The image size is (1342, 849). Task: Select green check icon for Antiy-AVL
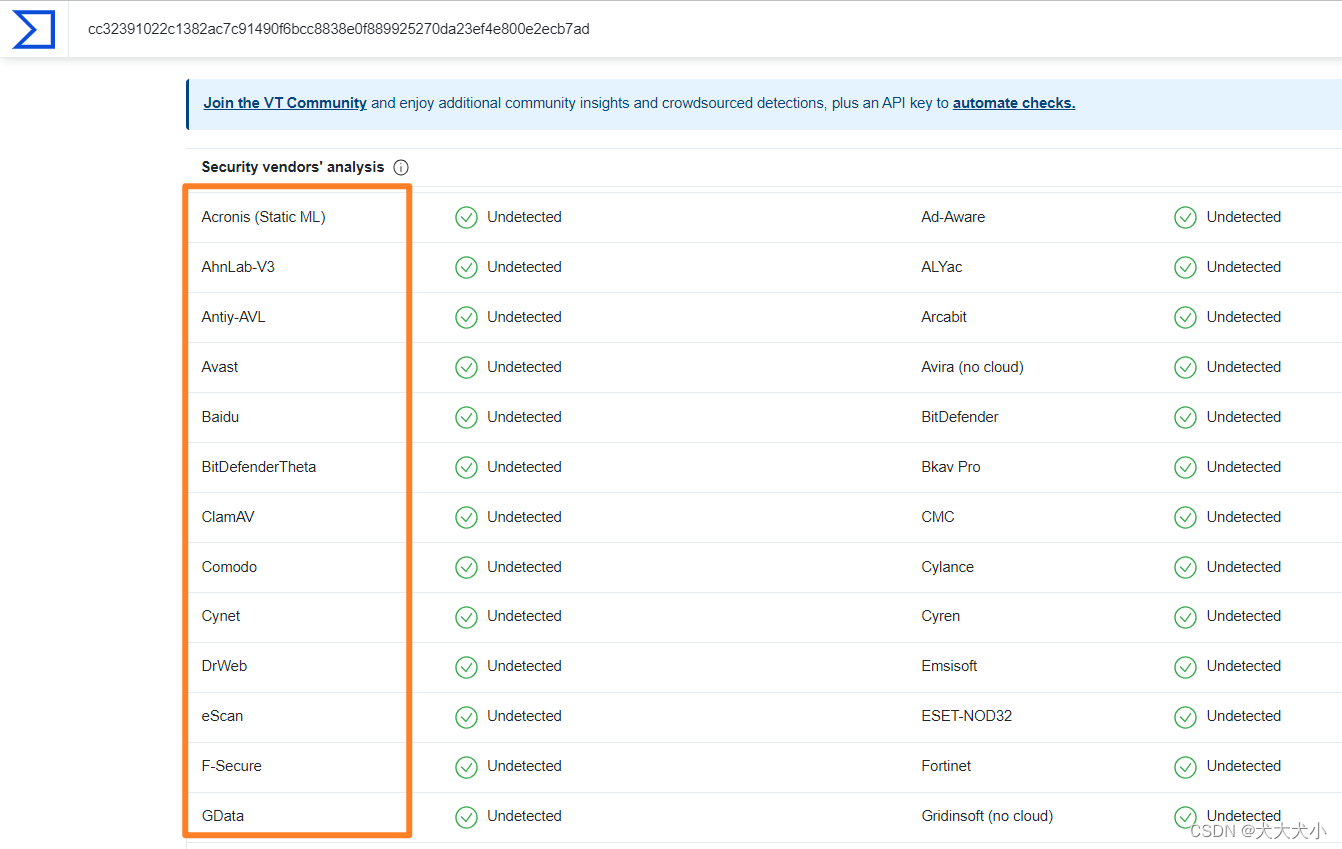pyautogui.click(x=466, y=317)
